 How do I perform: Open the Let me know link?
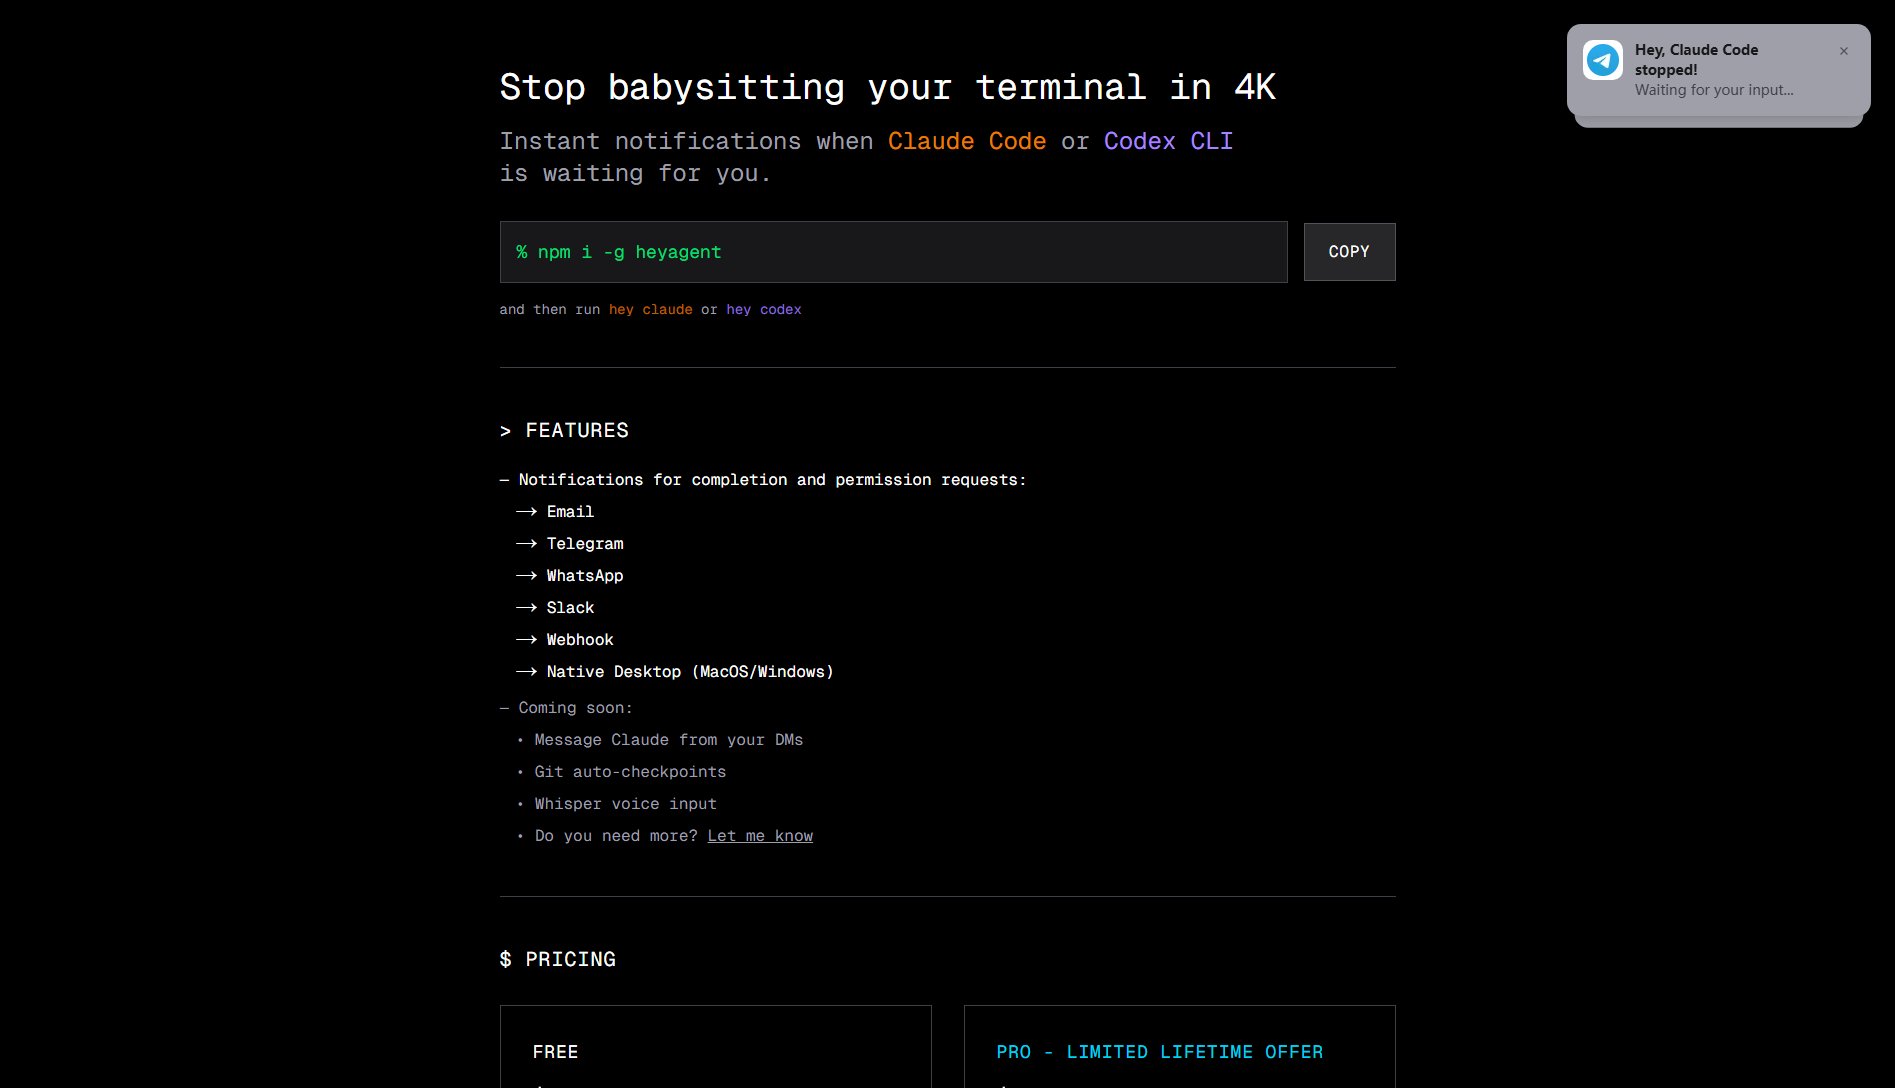[x=760, y=836]
